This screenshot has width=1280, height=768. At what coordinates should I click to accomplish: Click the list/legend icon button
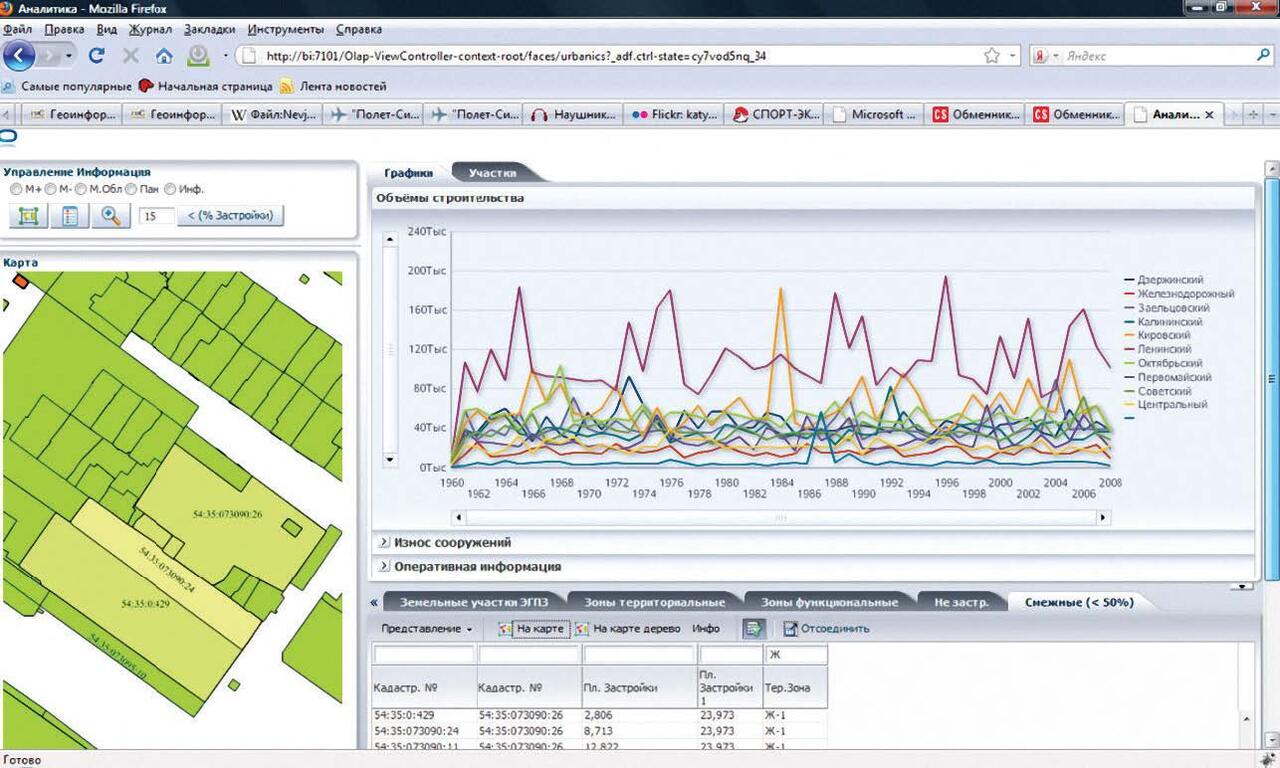point(69,215)
